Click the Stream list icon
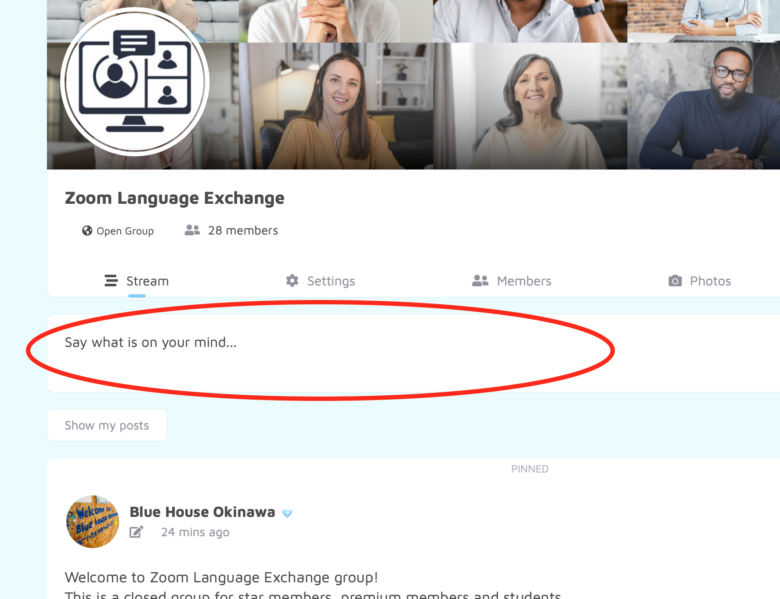 111,281
